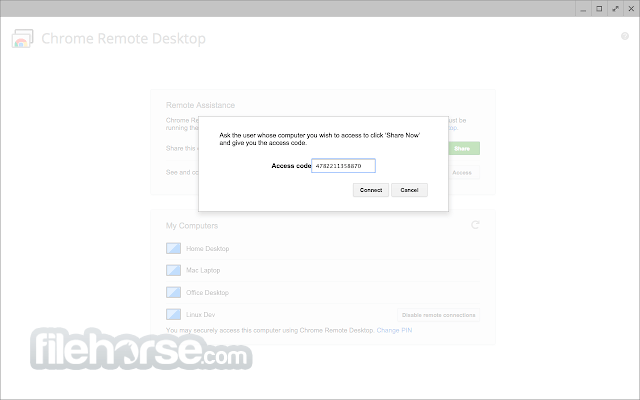Select the Office Desktop computer icon
The width and height of the screenshot is (640, 400).
click(x=173, y=292)
